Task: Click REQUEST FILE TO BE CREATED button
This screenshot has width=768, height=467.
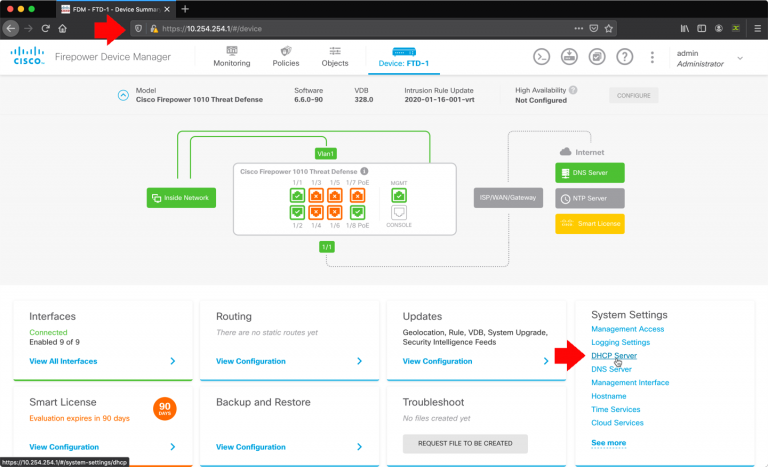Action: tap(465, 443)
